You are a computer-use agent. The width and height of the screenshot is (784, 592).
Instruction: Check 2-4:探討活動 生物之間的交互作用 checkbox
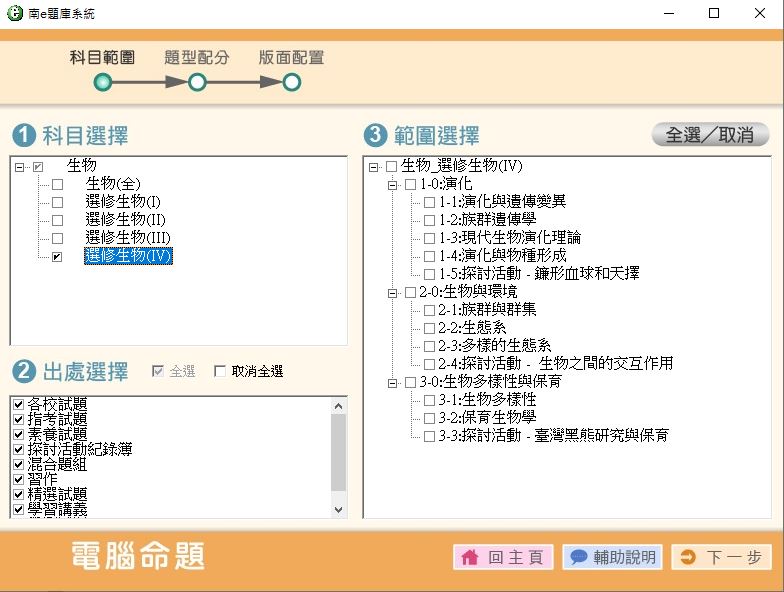point(429,364)
